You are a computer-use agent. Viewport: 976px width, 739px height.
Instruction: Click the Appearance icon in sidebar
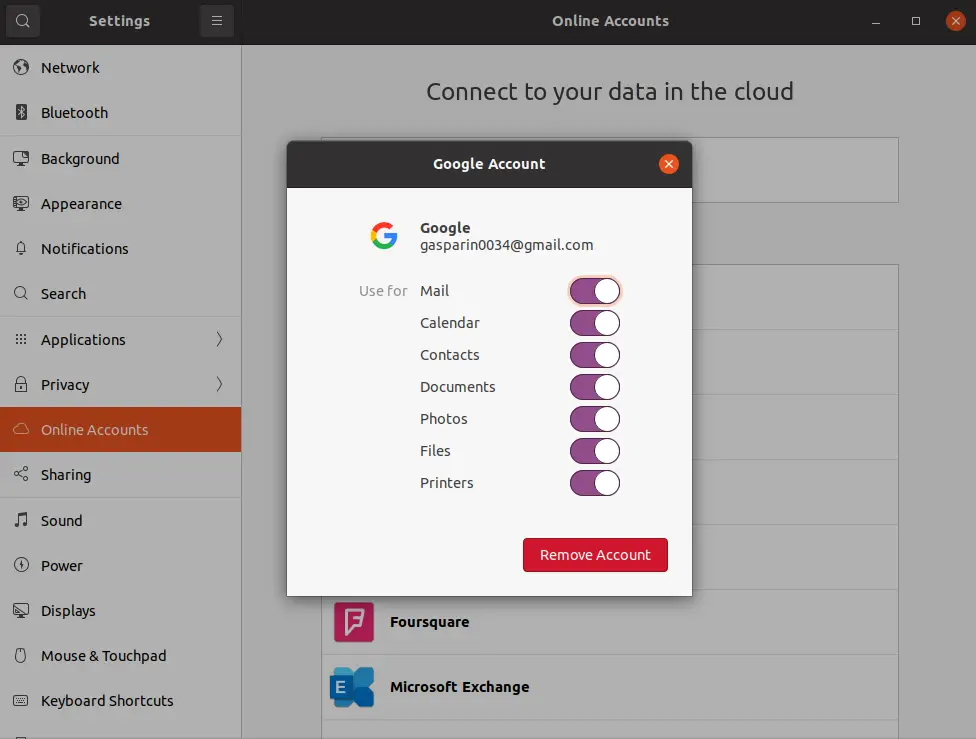pos(21,204)
